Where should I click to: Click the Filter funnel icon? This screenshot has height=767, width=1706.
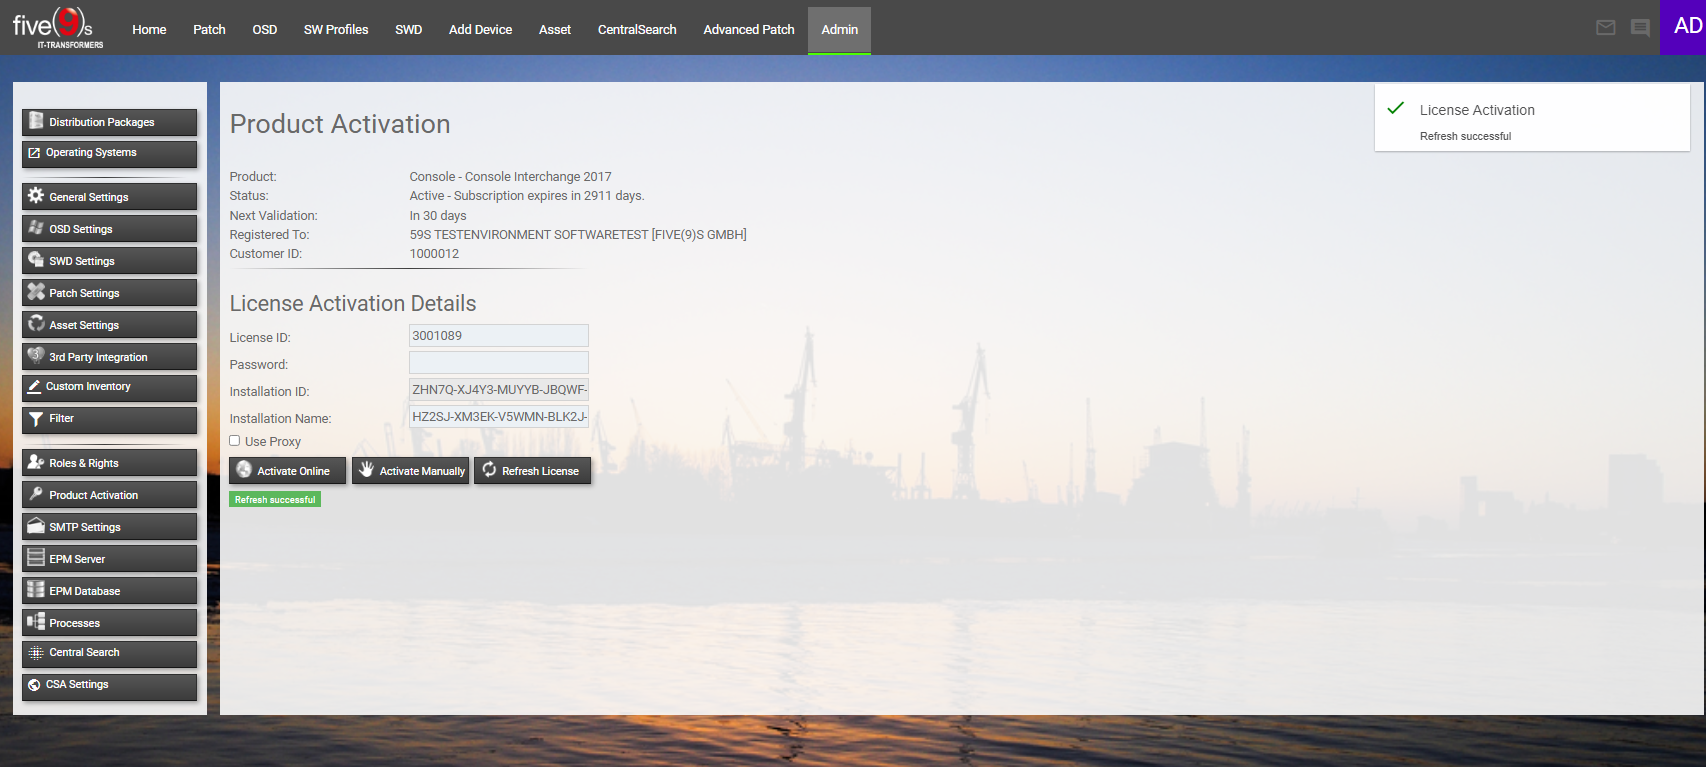[36, 419]
